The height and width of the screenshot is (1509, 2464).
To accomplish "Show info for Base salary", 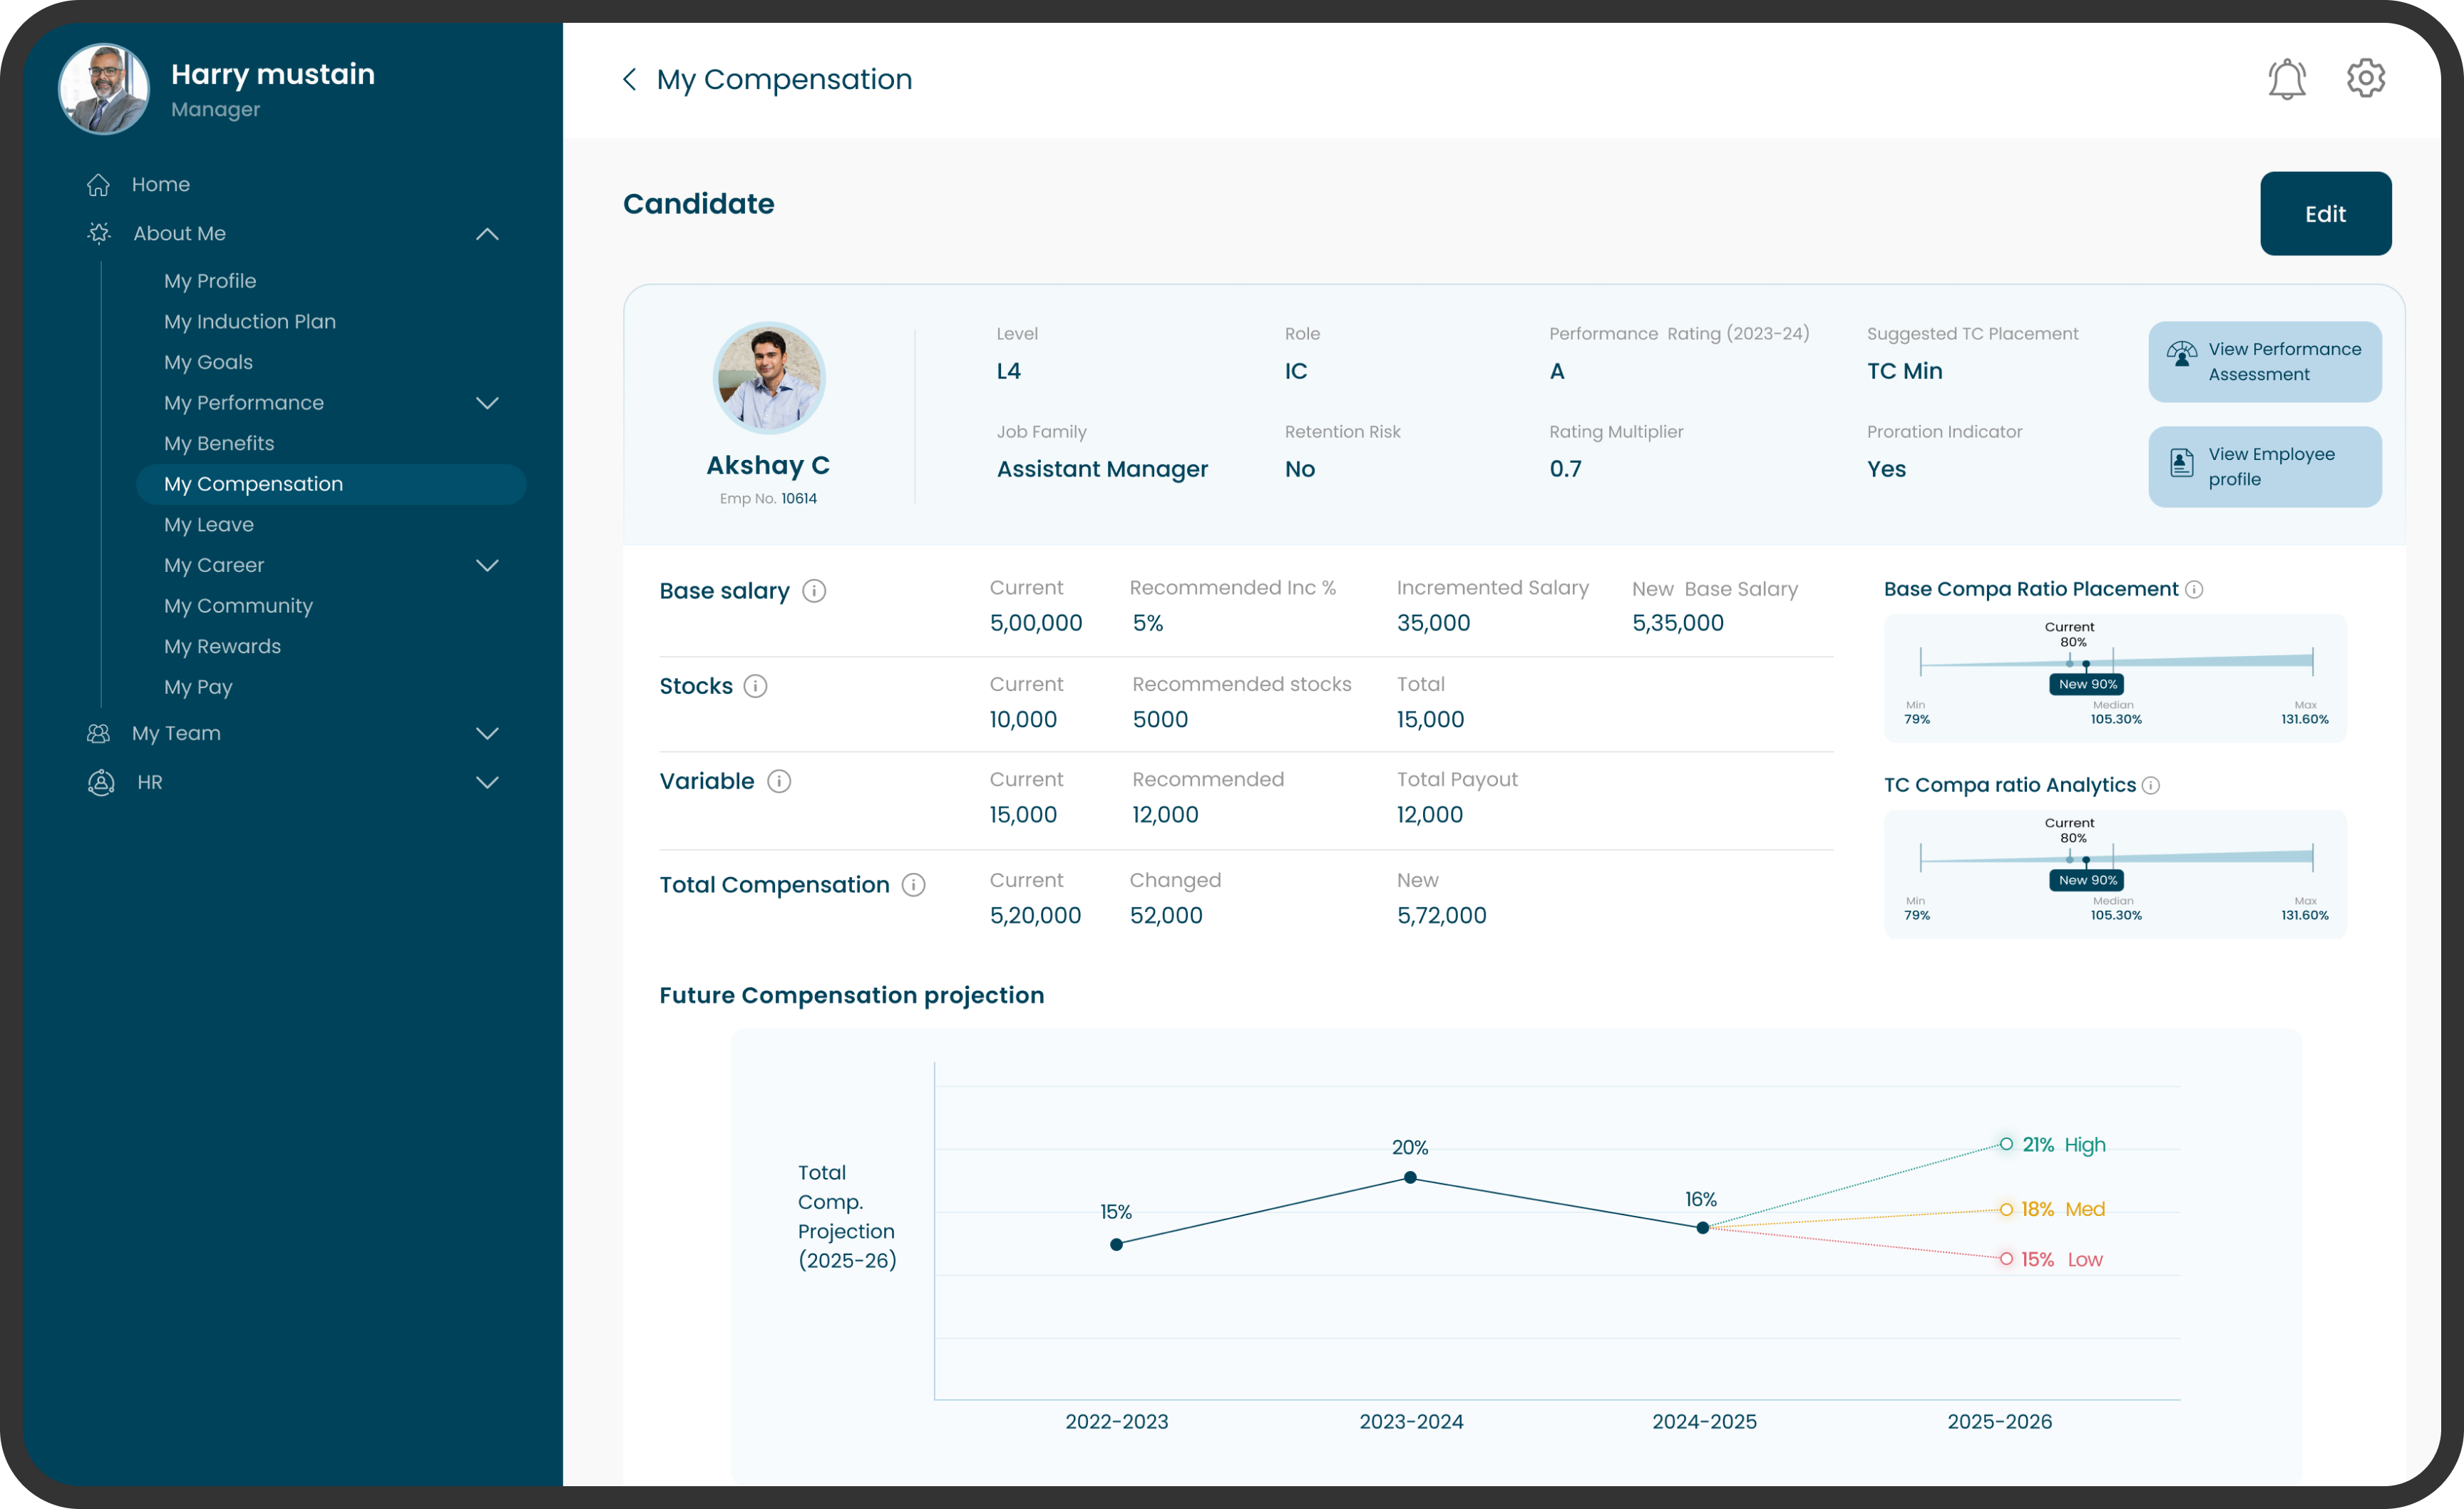I will 814,591.
